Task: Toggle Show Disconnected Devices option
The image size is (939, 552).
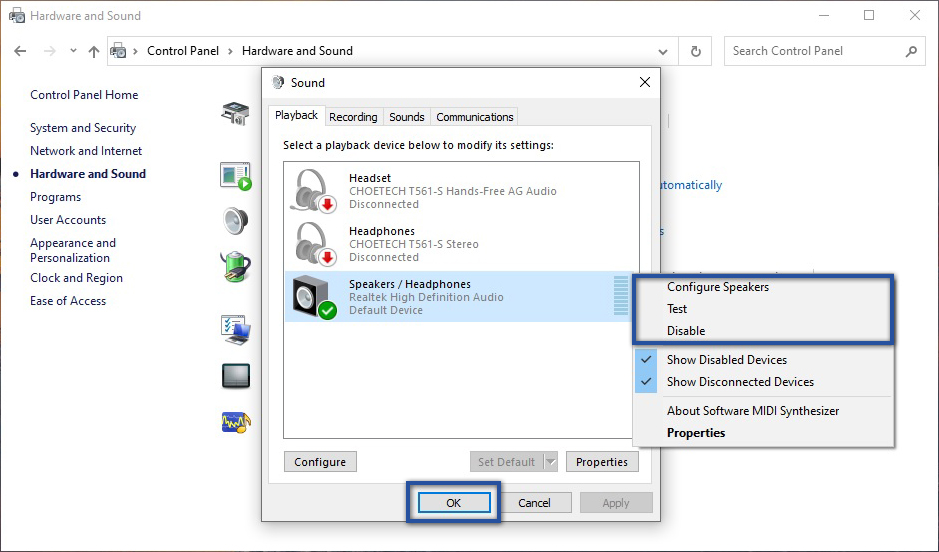Action: pyautogui.click(x=764, y=382)
